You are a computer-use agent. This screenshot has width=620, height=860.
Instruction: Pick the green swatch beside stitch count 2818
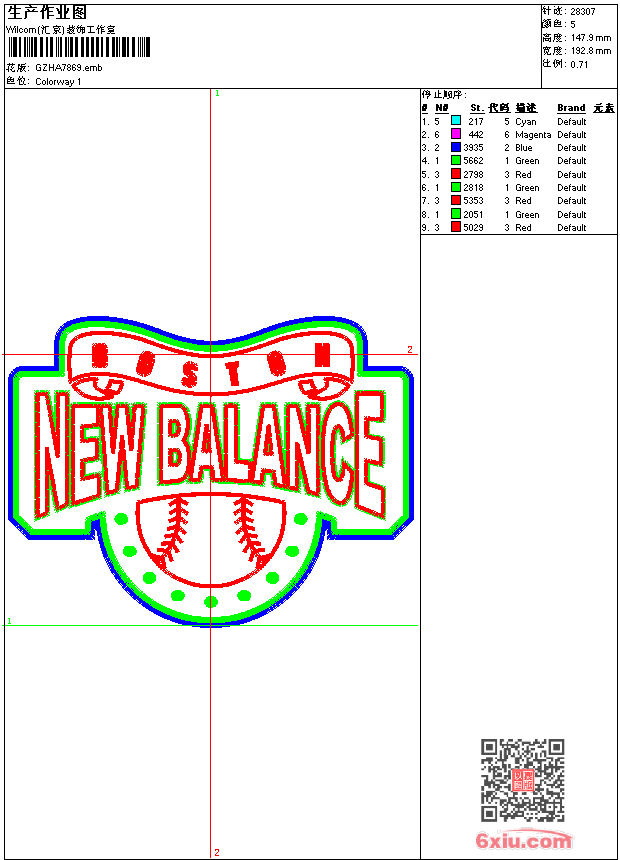[455, 187]
